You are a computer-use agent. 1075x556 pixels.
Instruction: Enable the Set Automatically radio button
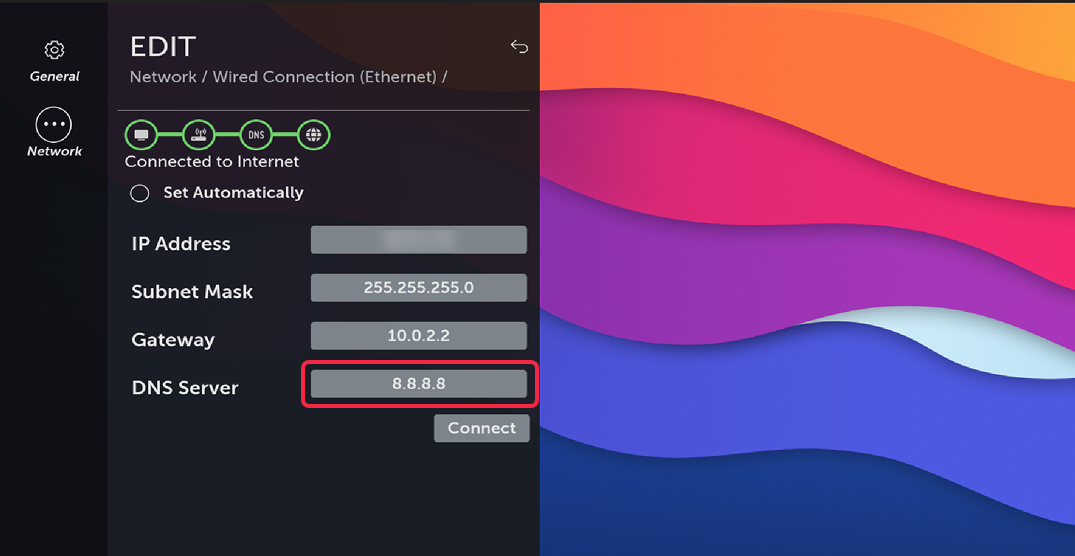click(x=140, y=193)
